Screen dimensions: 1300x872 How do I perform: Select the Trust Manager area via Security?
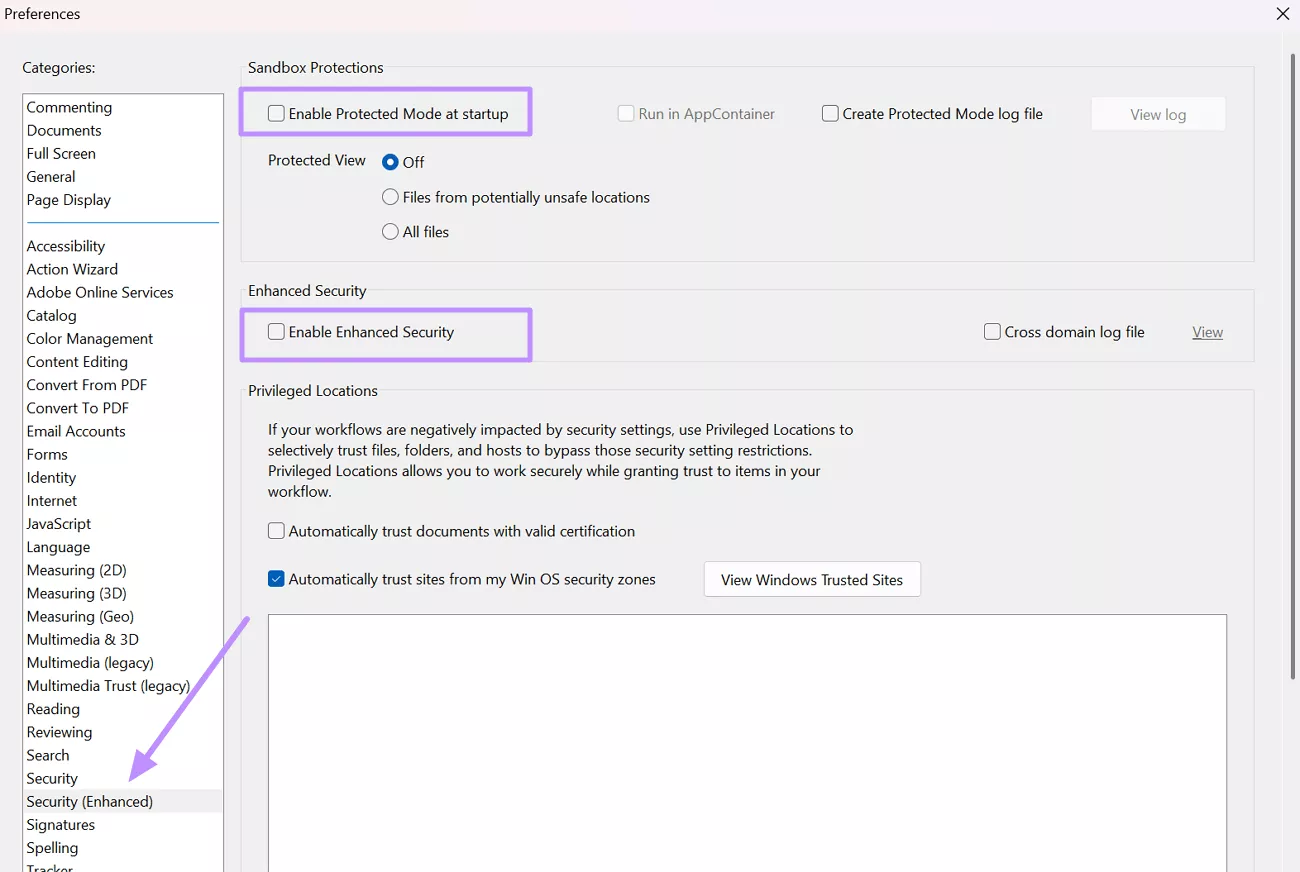[x=52, y=778]
